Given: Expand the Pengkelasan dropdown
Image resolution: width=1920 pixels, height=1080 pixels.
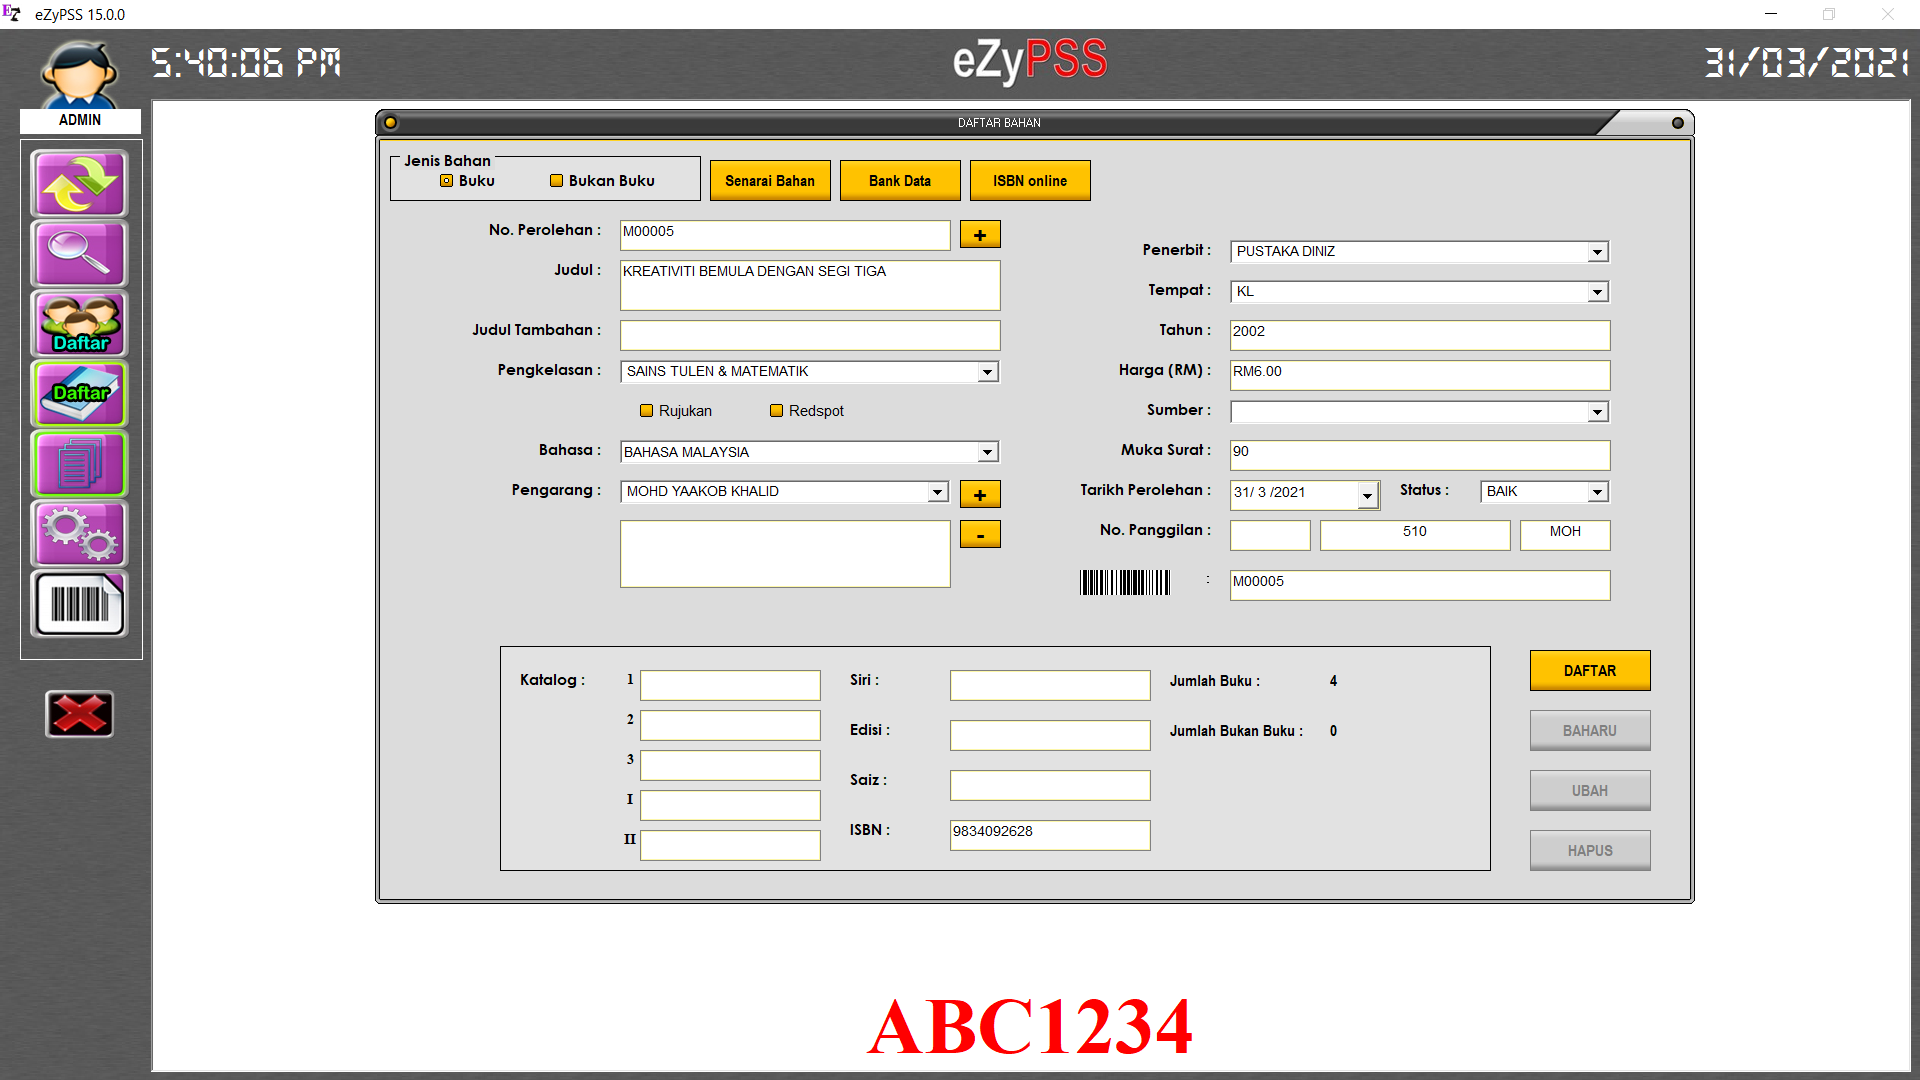Looking at the screenshot, I should pos(987,372).
